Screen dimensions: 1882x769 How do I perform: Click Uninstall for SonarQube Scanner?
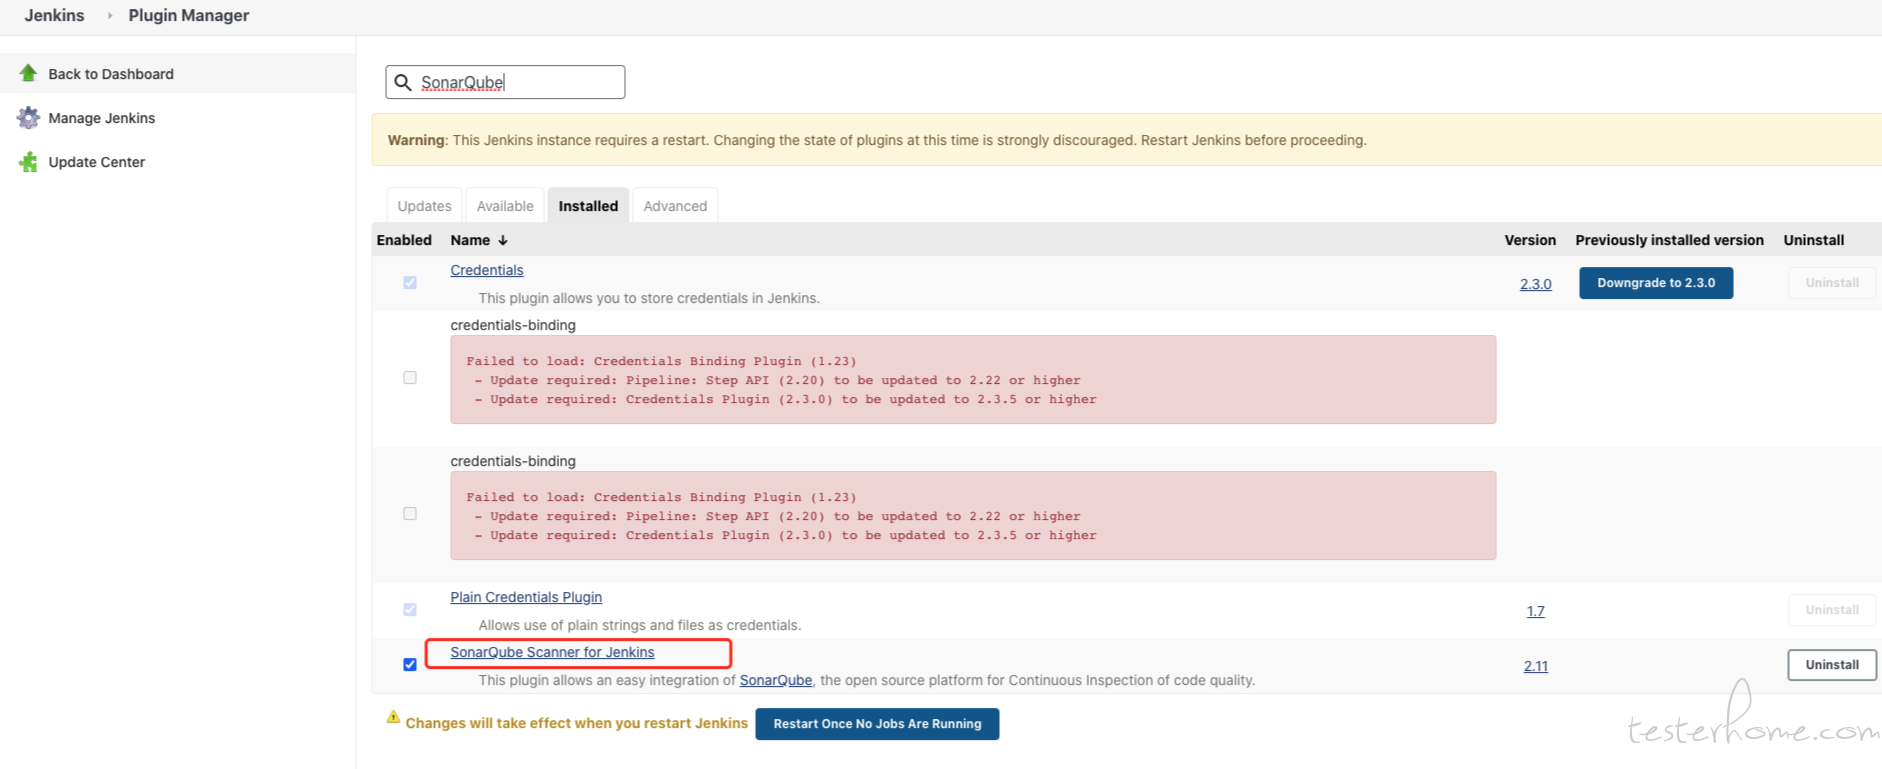click(1832, 665)
